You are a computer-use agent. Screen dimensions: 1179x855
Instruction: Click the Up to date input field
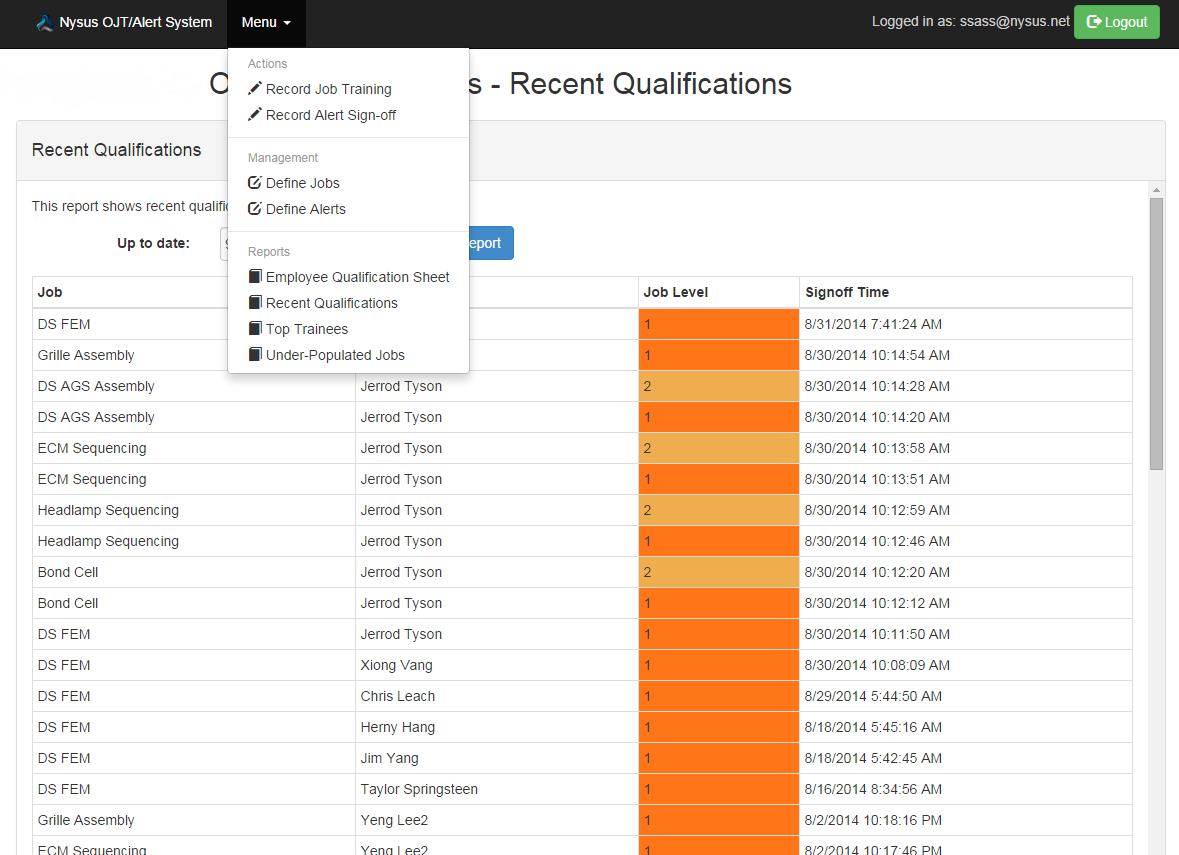pyautogui.click(x=224, y=243)
